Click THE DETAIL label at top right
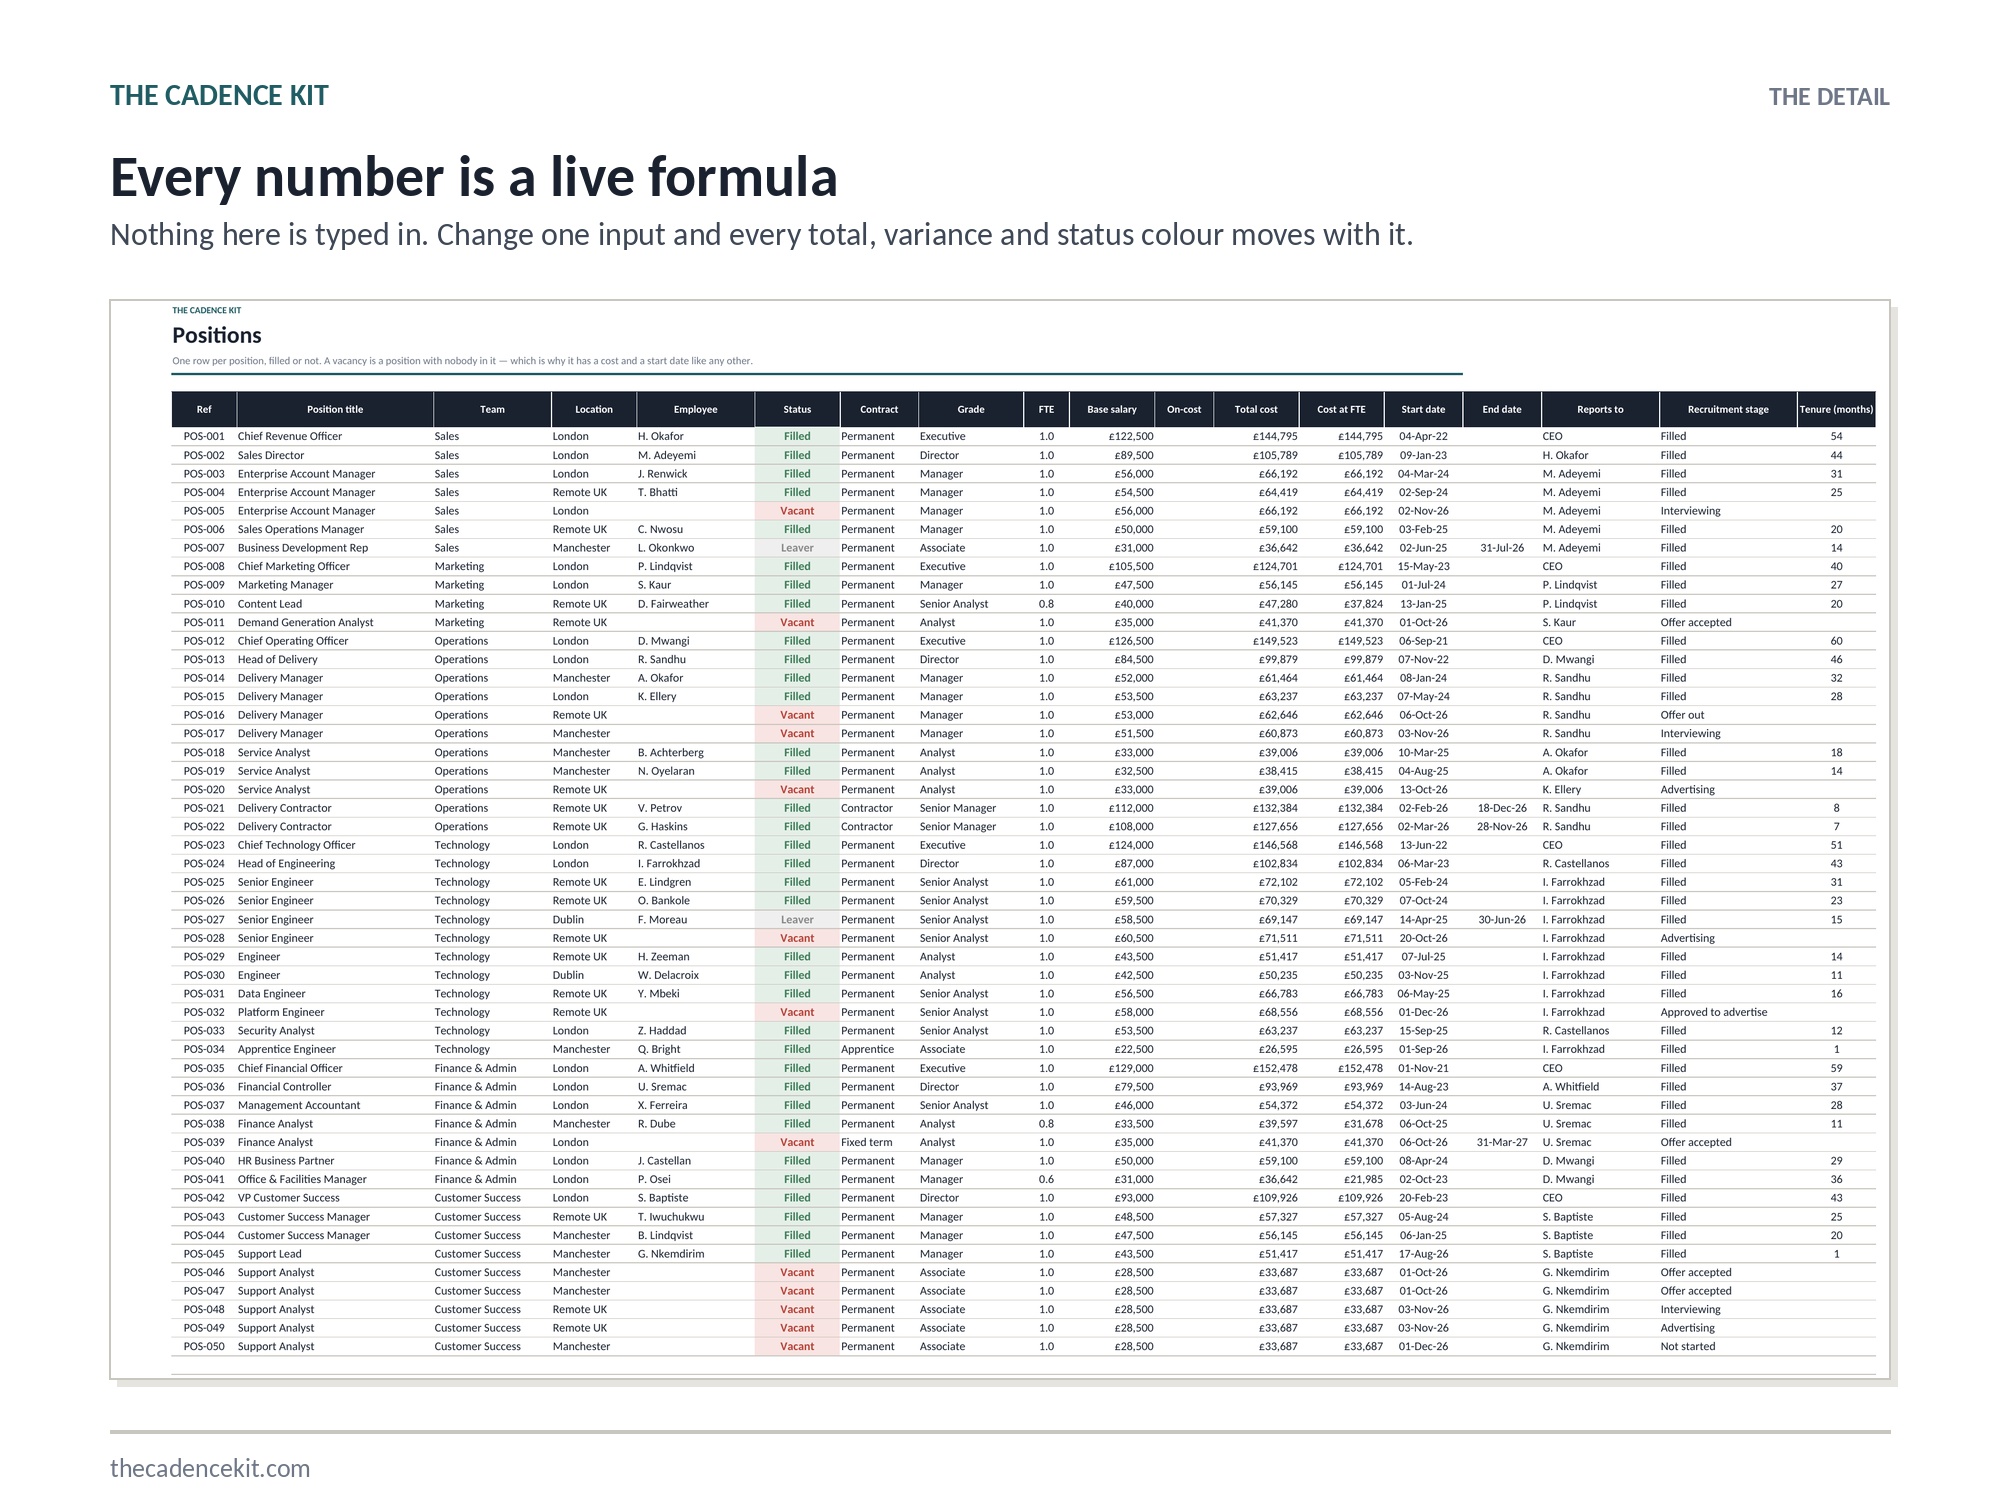 1829,97
